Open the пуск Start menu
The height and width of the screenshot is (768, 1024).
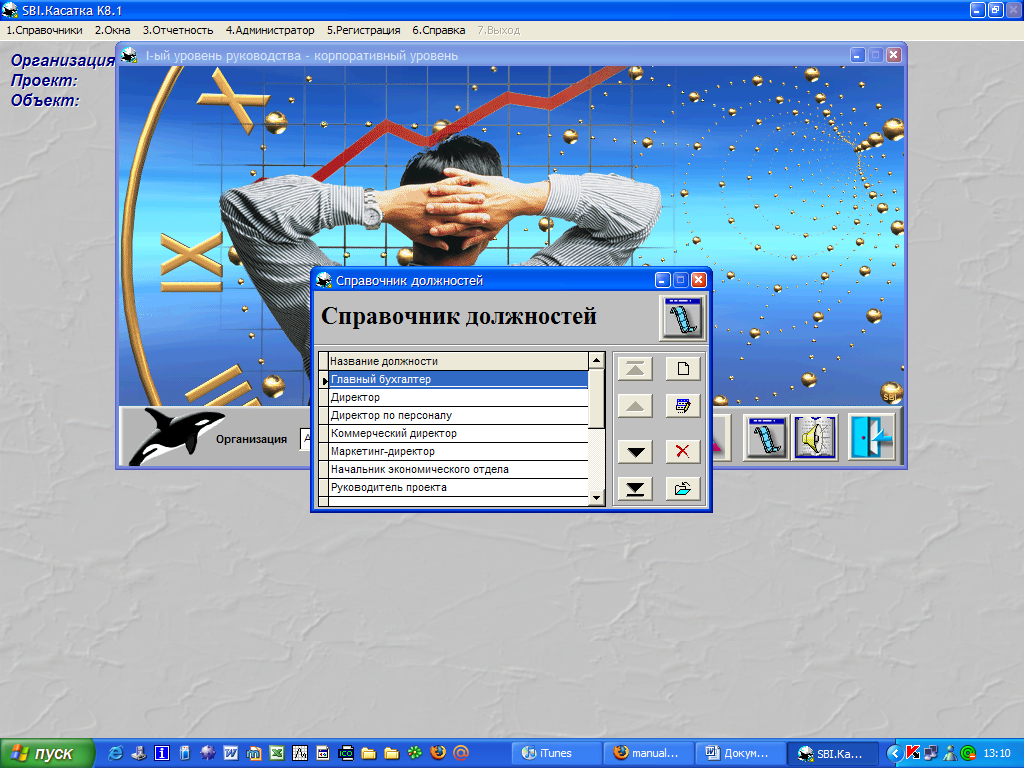(47, 754)
